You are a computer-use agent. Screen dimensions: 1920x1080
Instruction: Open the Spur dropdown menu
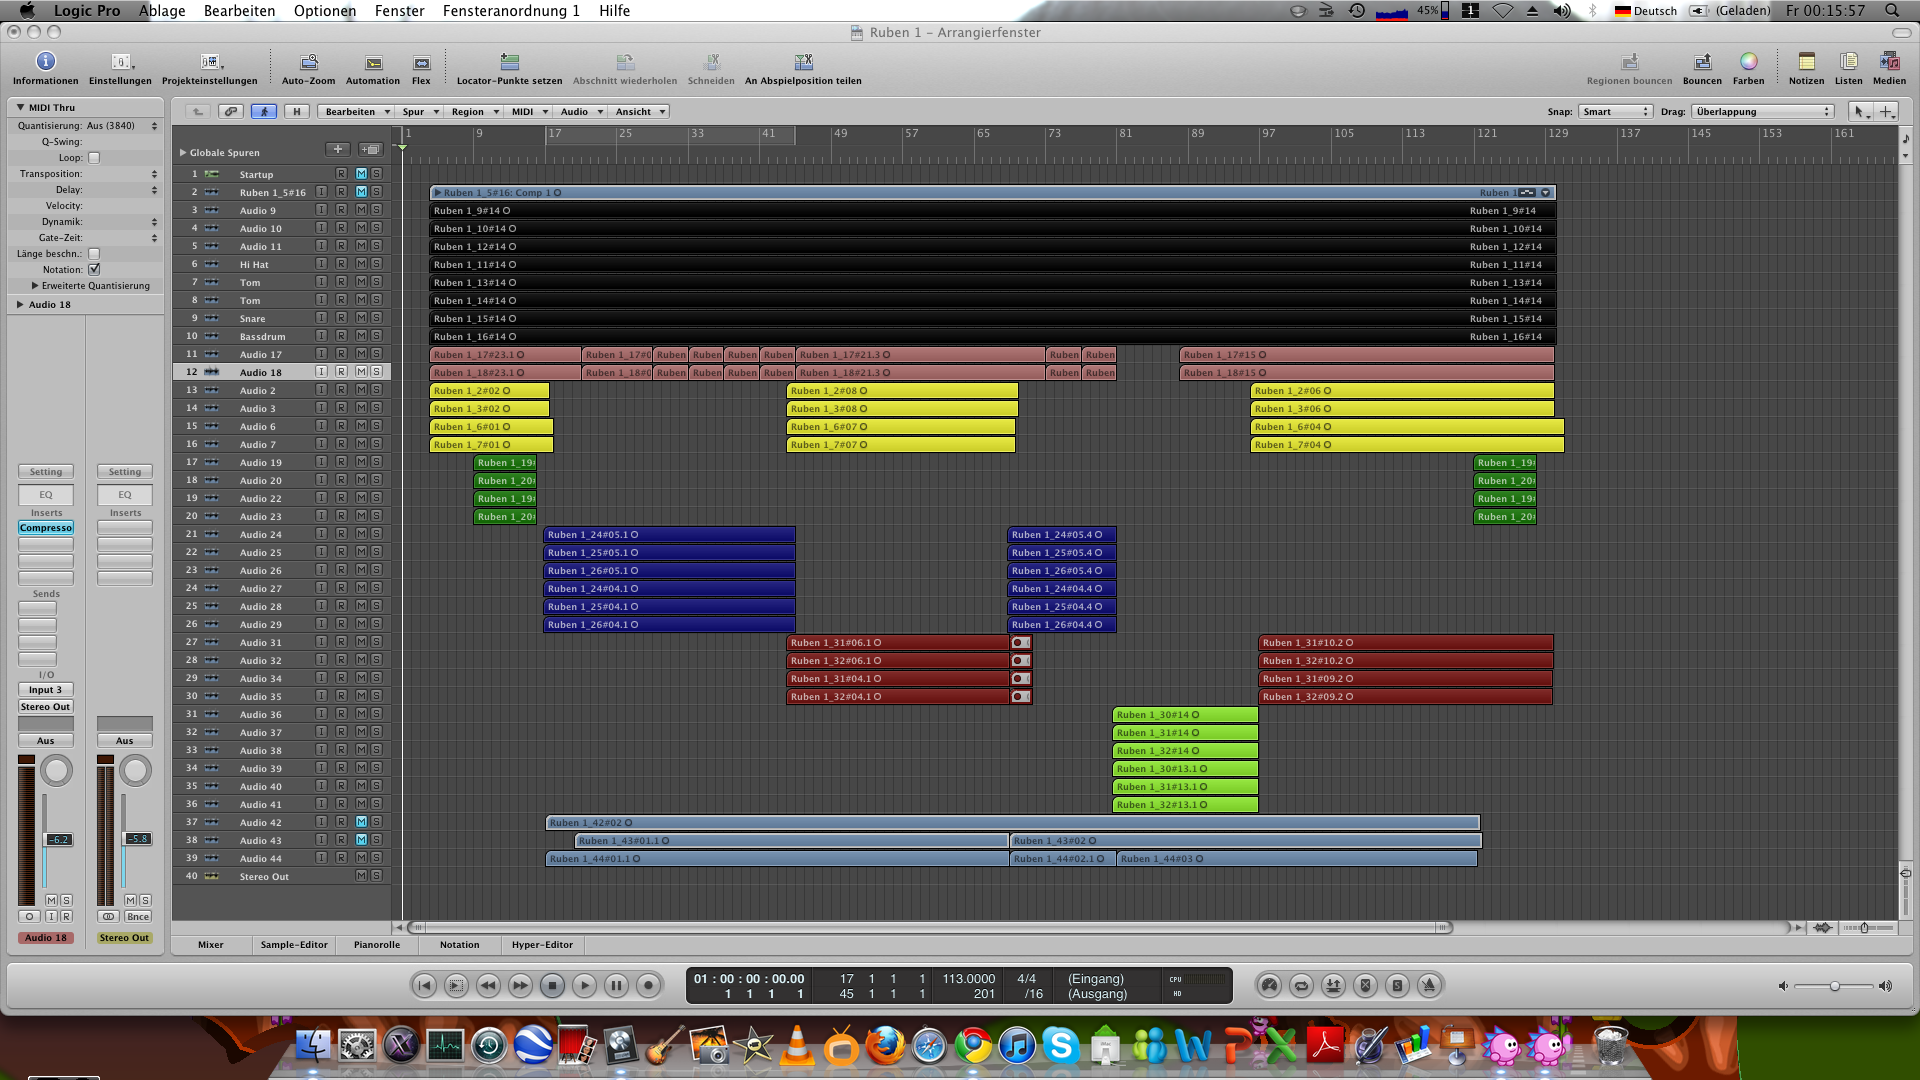pyautogui.click(x=420, y=111)
